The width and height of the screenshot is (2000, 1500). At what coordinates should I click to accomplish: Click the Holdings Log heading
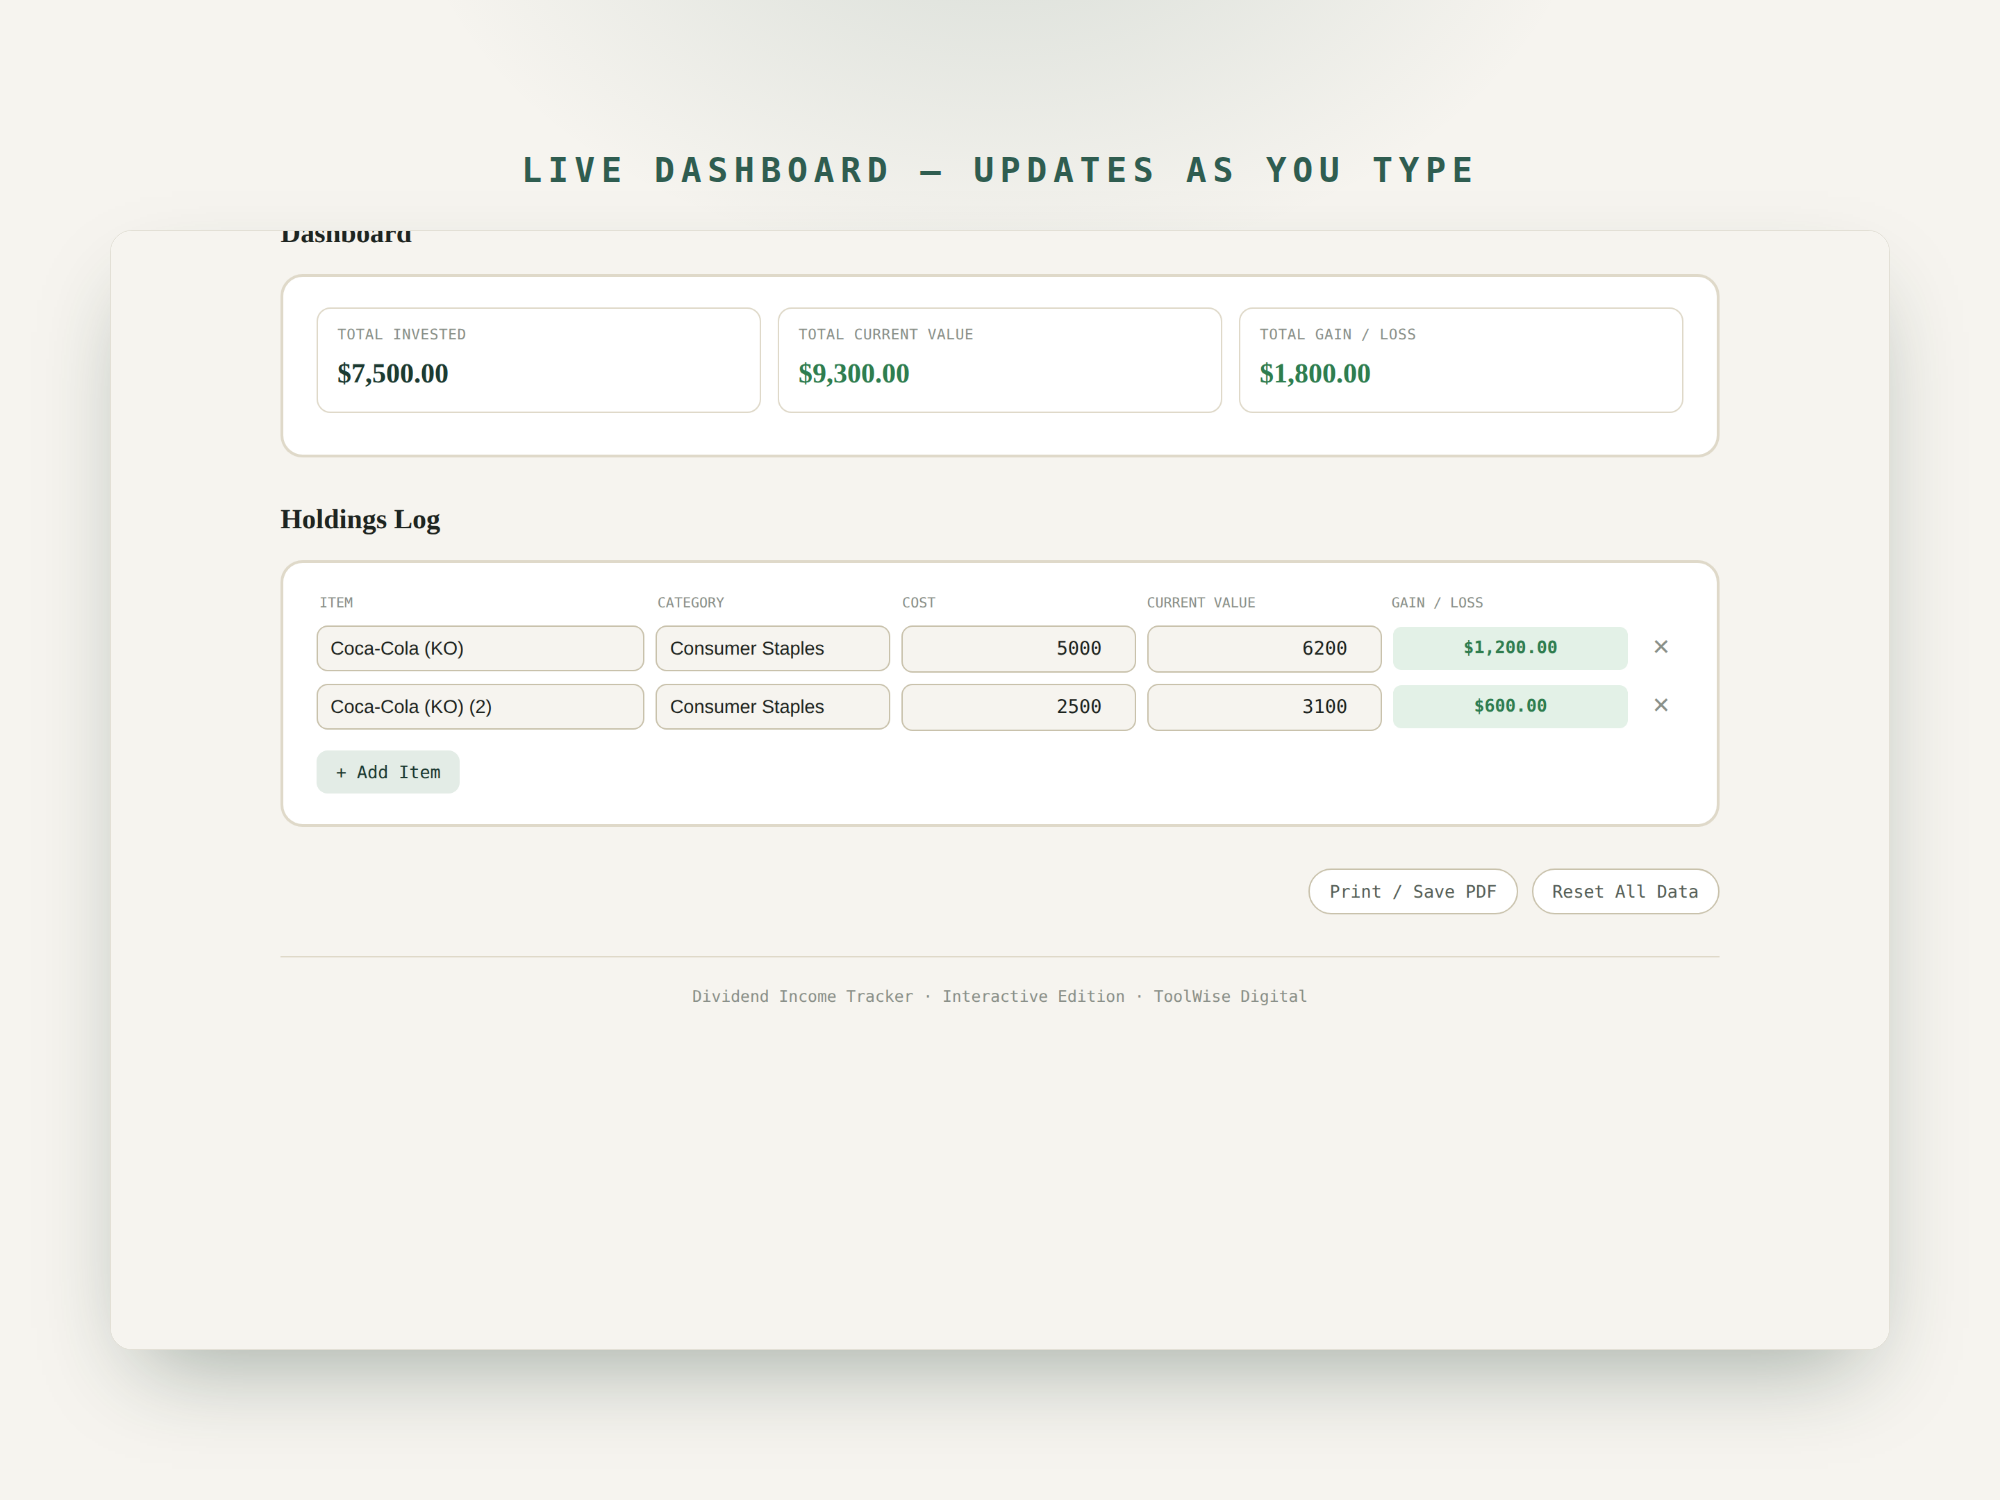click(x=360, y=519)
